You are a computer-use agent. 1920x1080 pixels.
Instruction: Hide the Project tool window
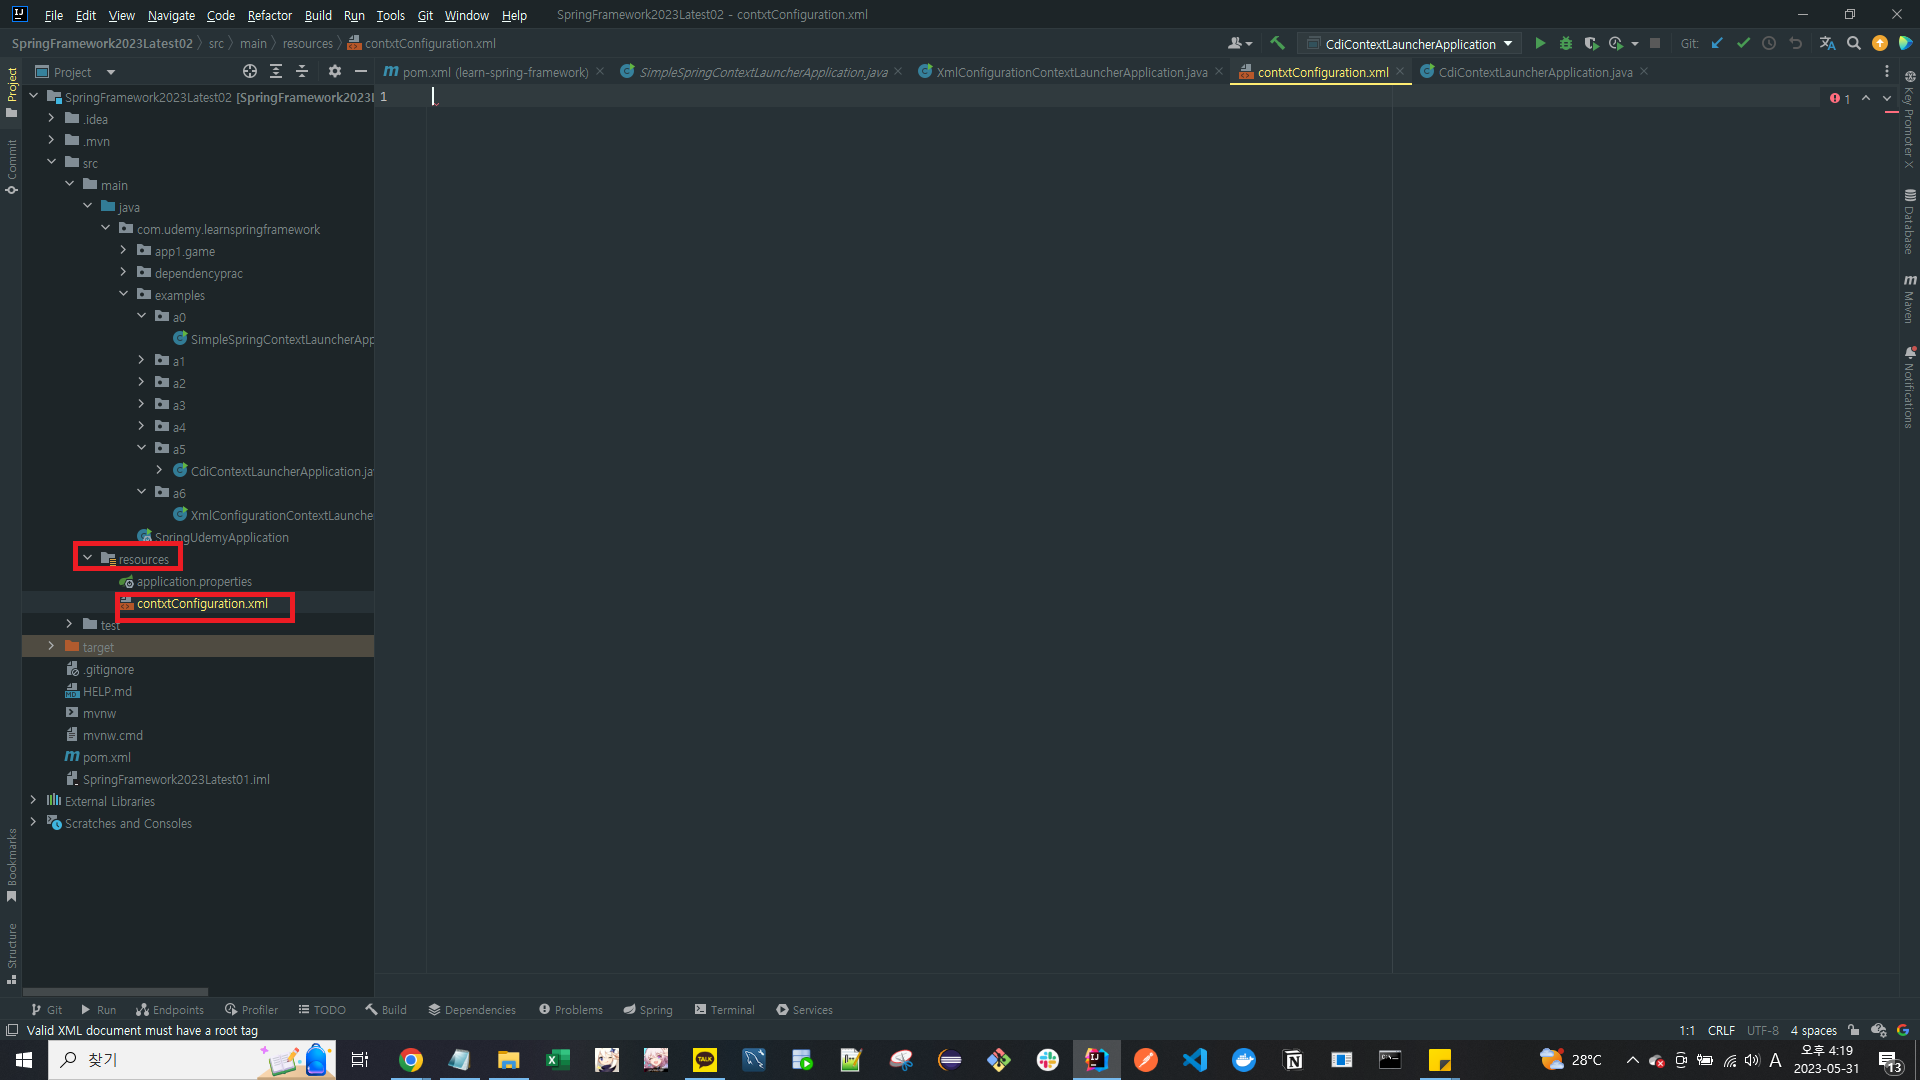coord(360,71)
